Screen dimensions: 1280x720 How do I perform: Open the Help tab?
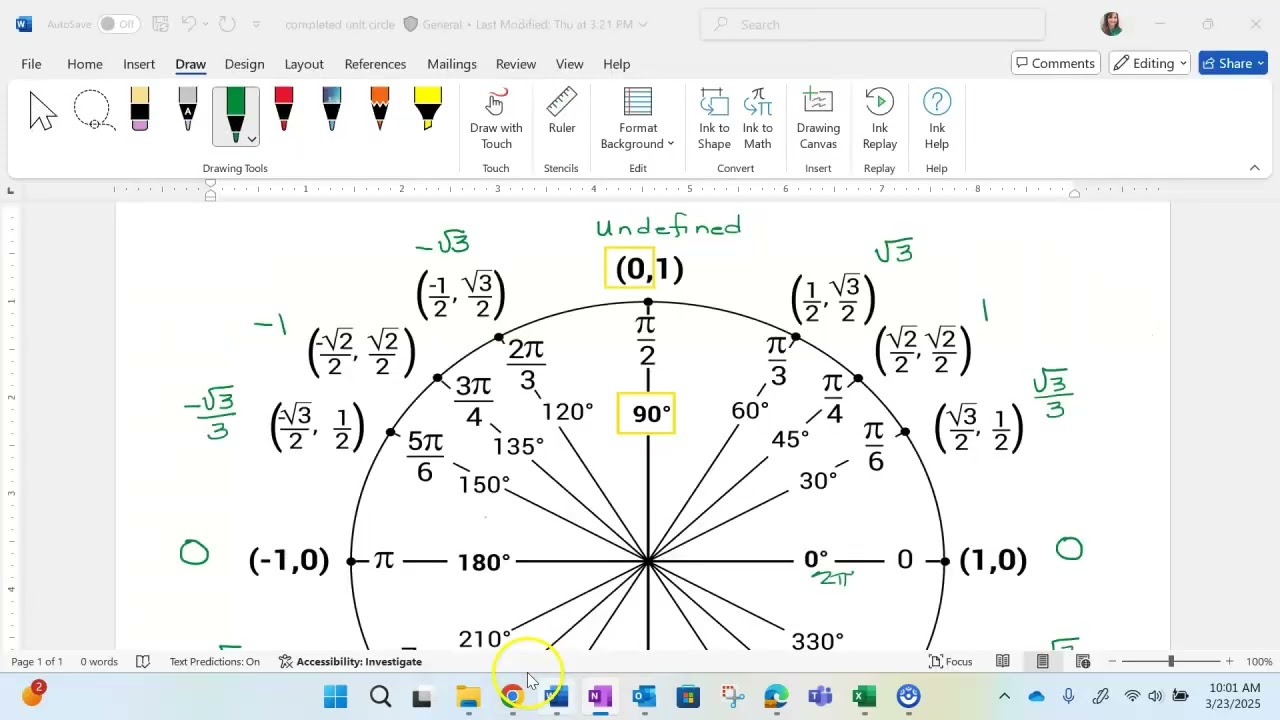pyautogui.click(x=616, y=64)
